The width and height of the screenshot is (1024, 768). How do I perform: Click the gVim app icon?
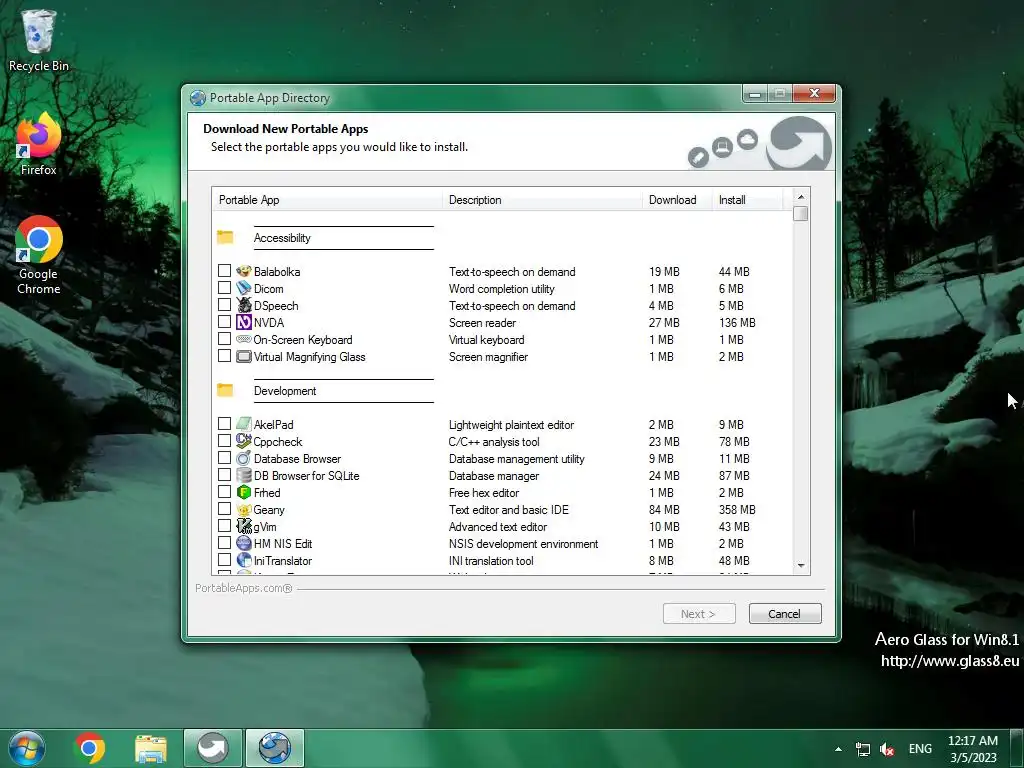[x=244, y=526]
